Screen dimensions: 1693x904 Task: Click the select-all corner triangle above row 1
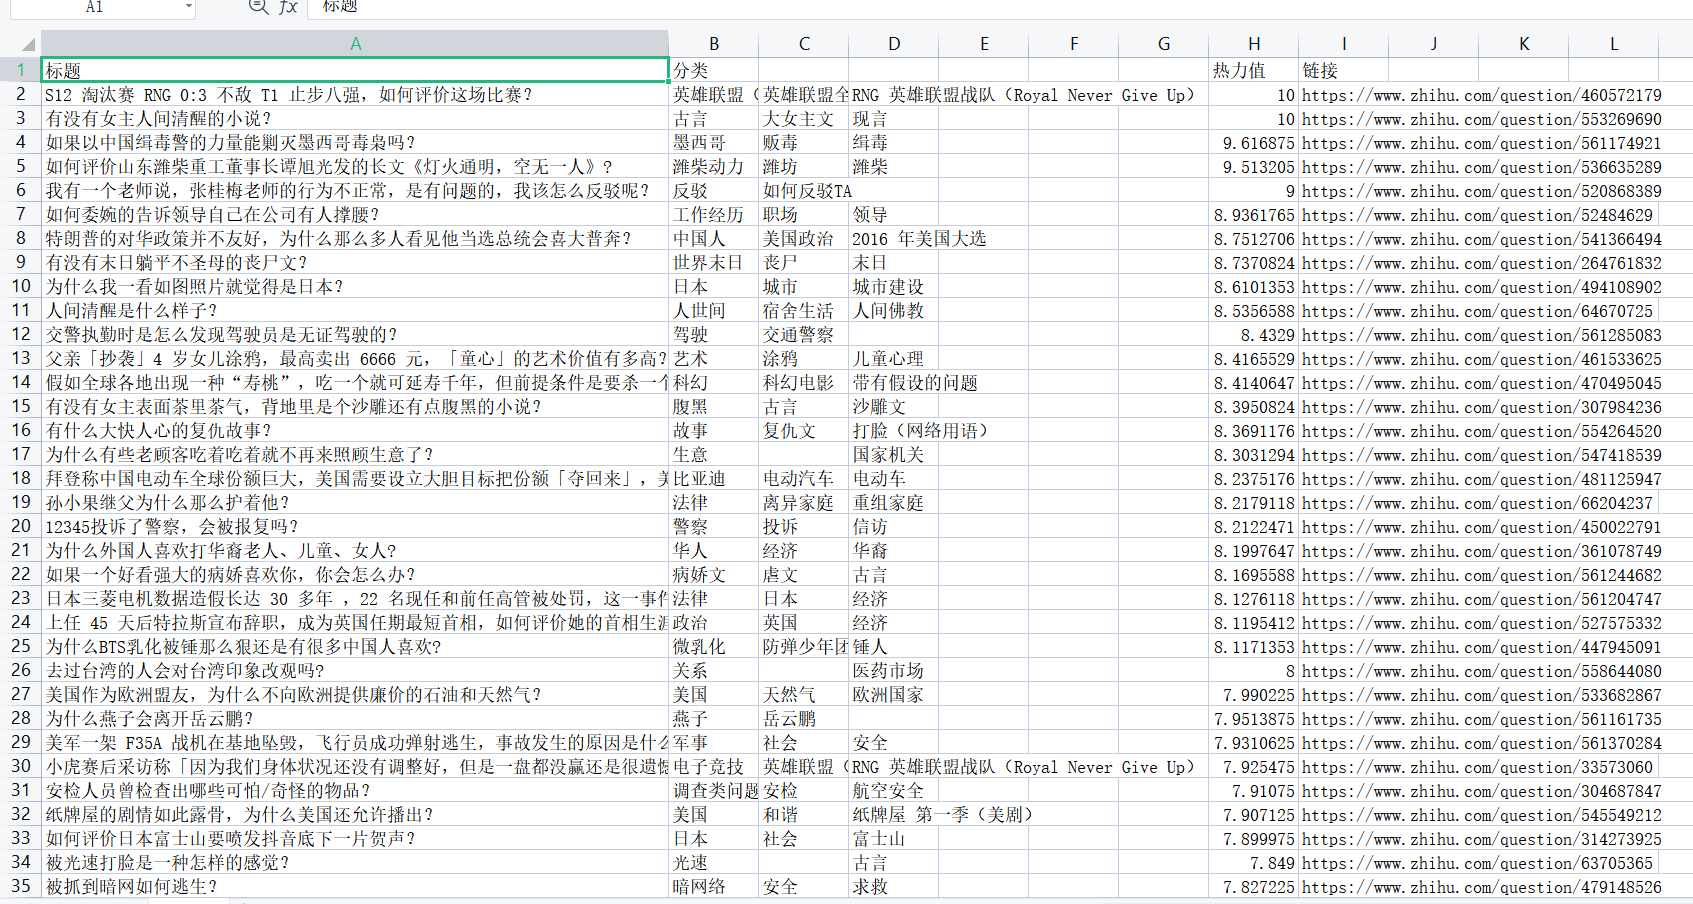coord(28,43)
